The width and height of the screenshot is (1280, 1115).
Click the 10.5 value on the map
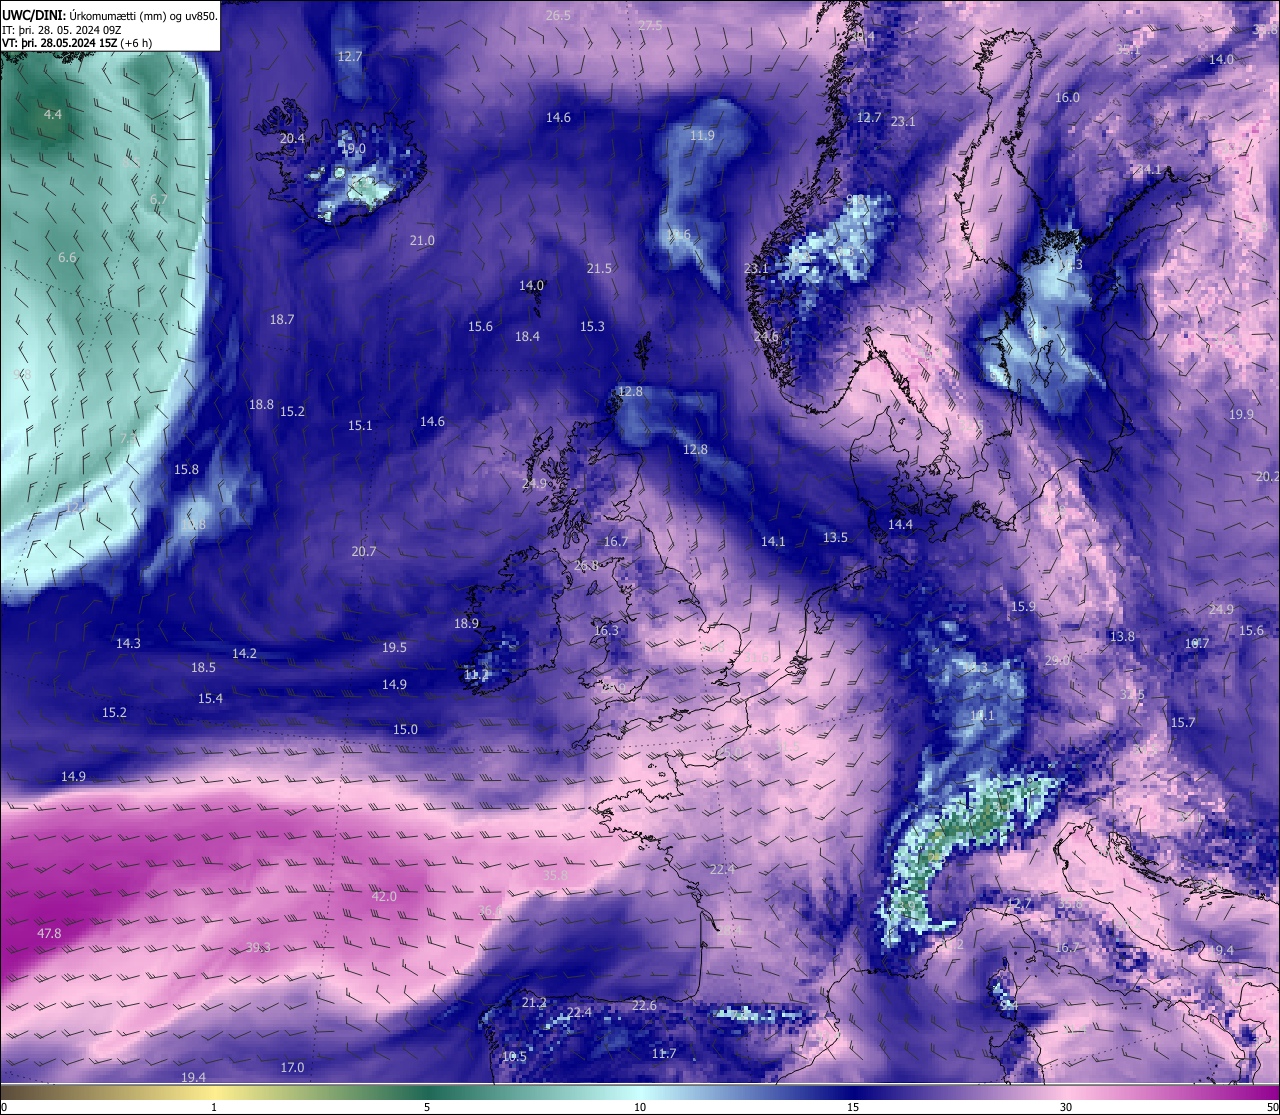(514, 1057)
